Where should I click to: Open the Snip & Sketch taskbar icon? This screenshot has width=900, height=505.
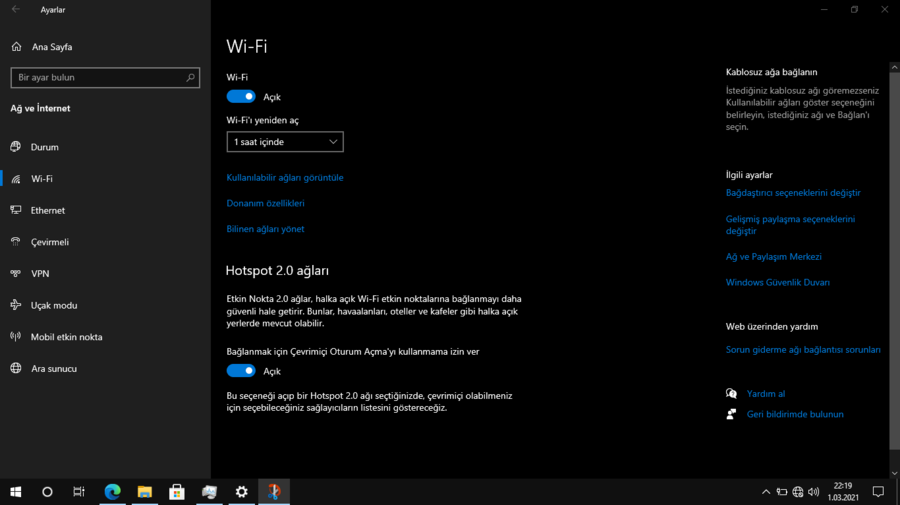click(x=274, y=492)
